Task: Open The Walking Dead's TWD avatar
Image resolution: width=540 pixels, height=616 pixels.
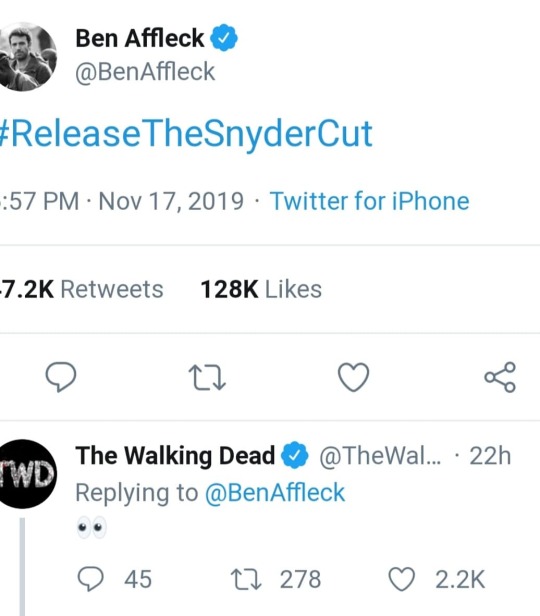Action: pos(26,474)
